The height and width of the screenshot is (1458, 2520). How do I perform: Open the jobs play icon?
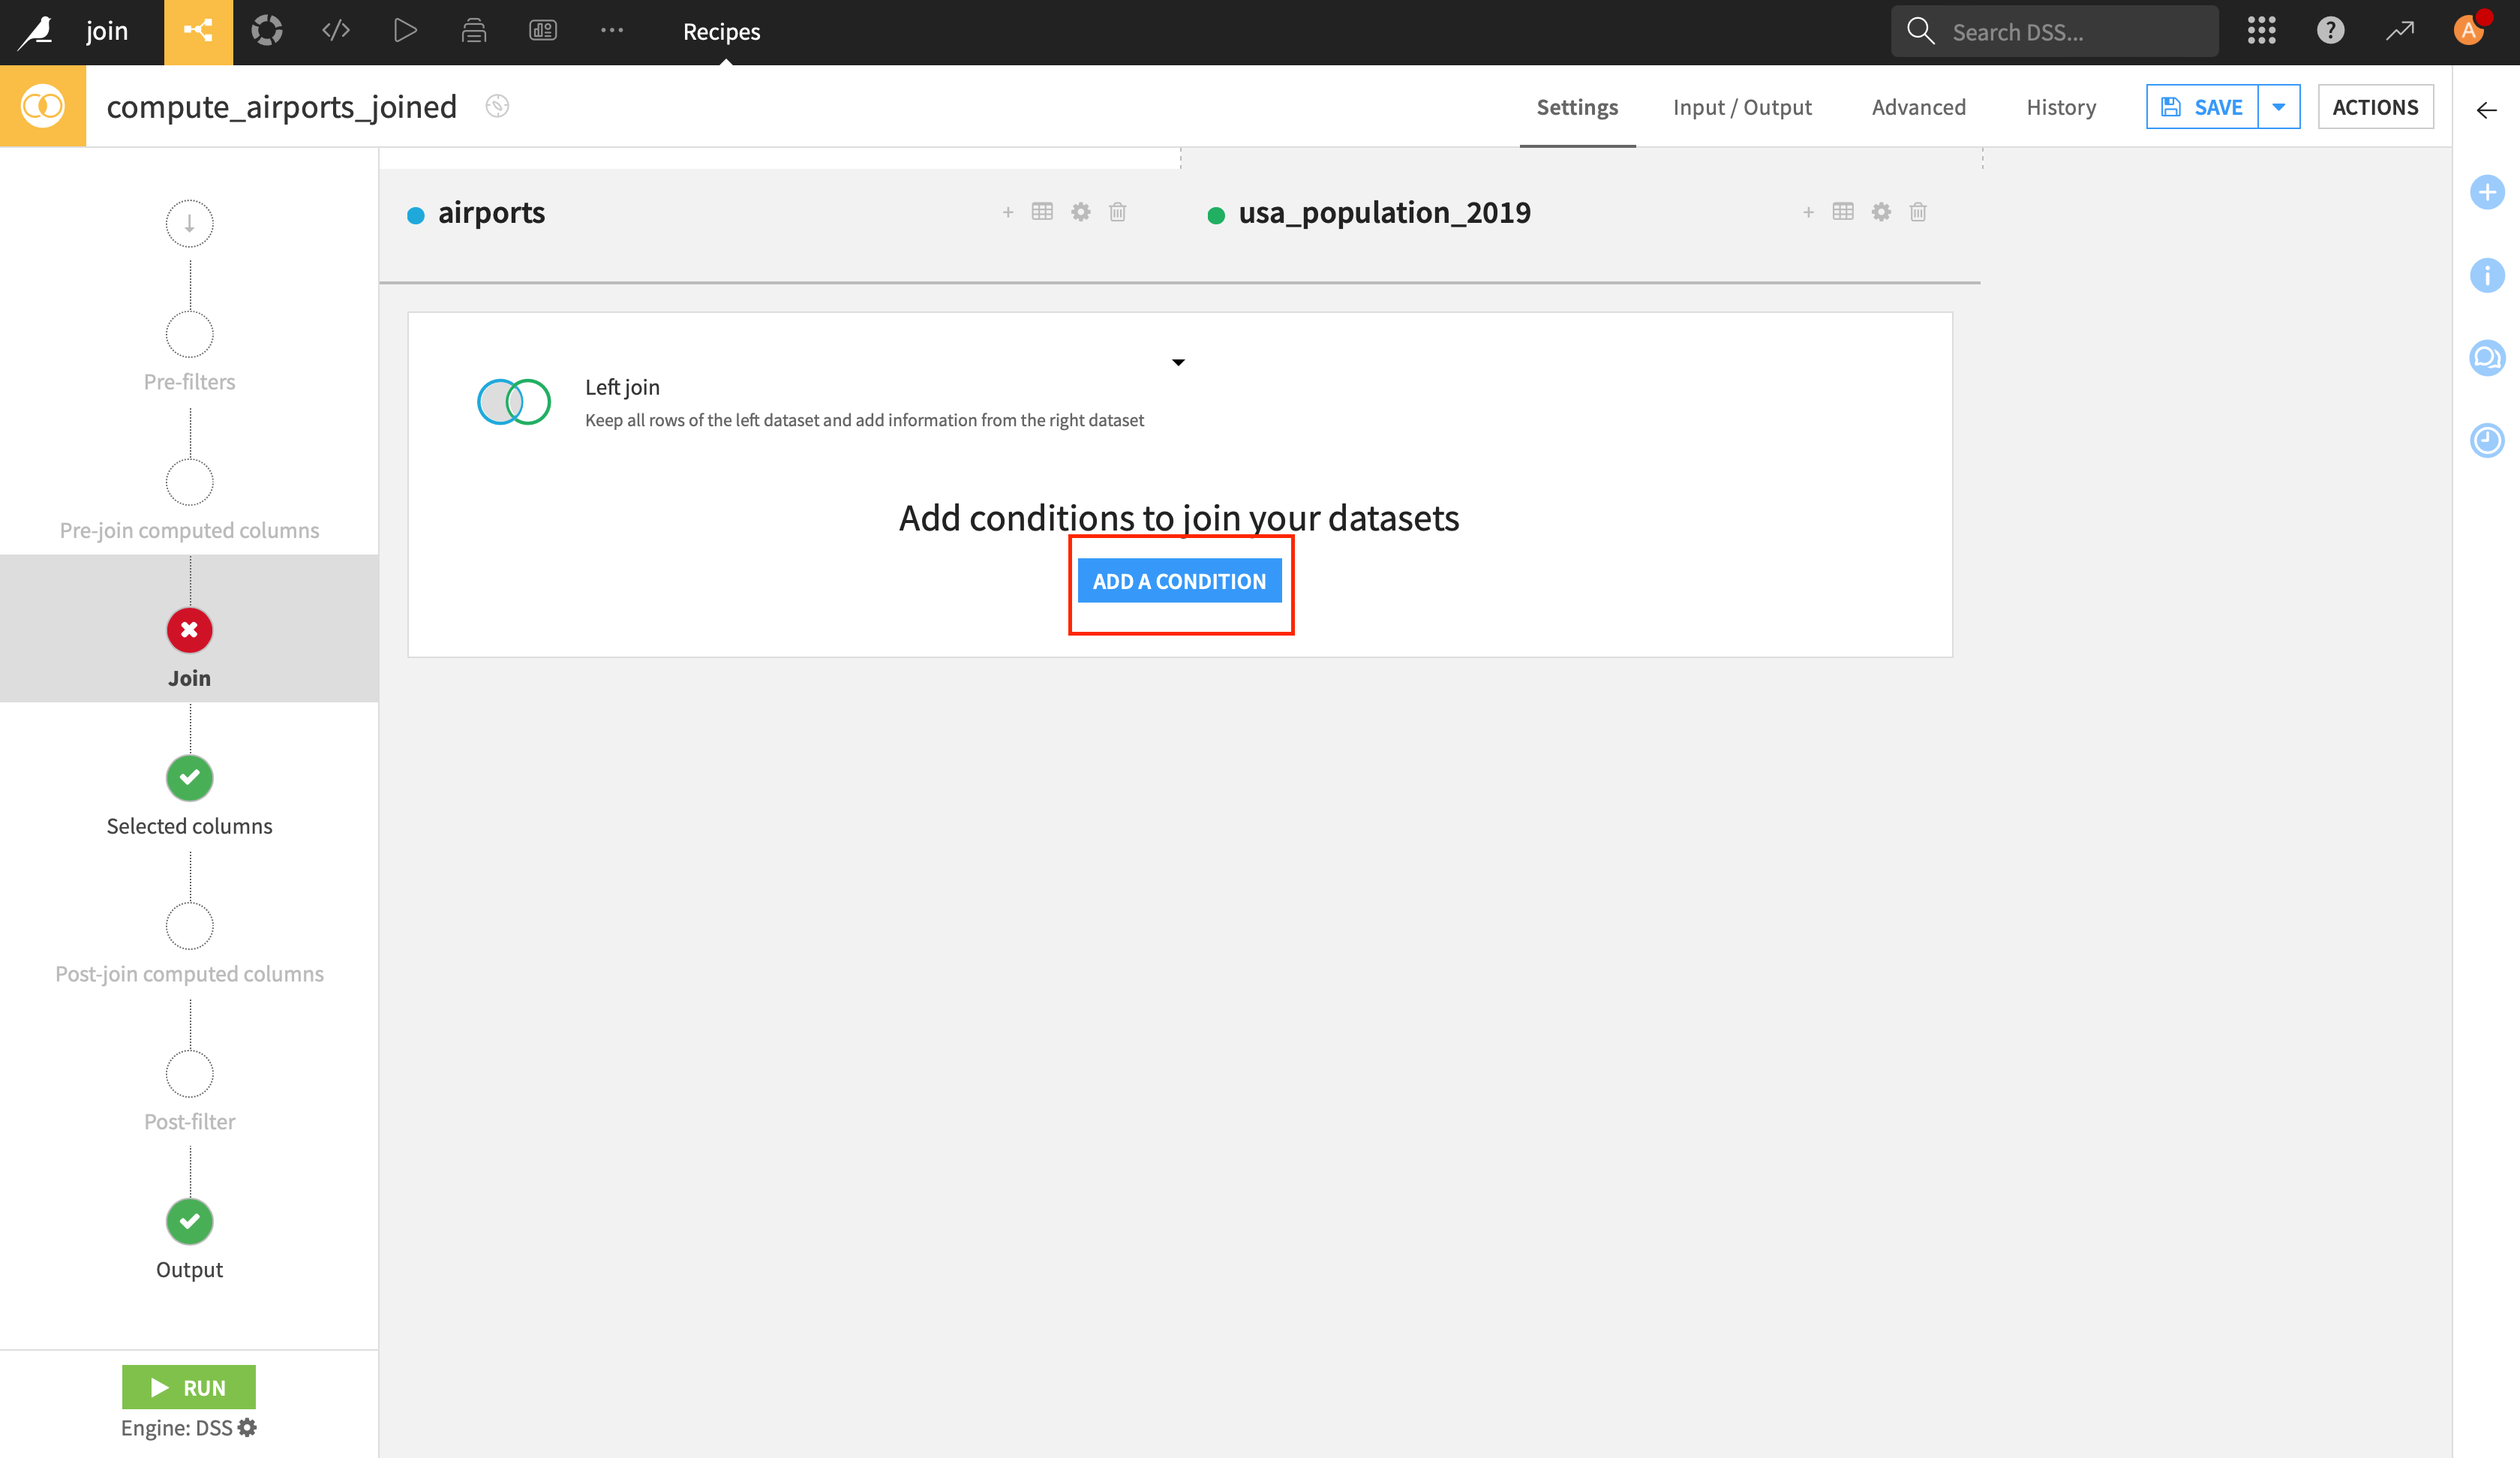click(x=405, y=31)
